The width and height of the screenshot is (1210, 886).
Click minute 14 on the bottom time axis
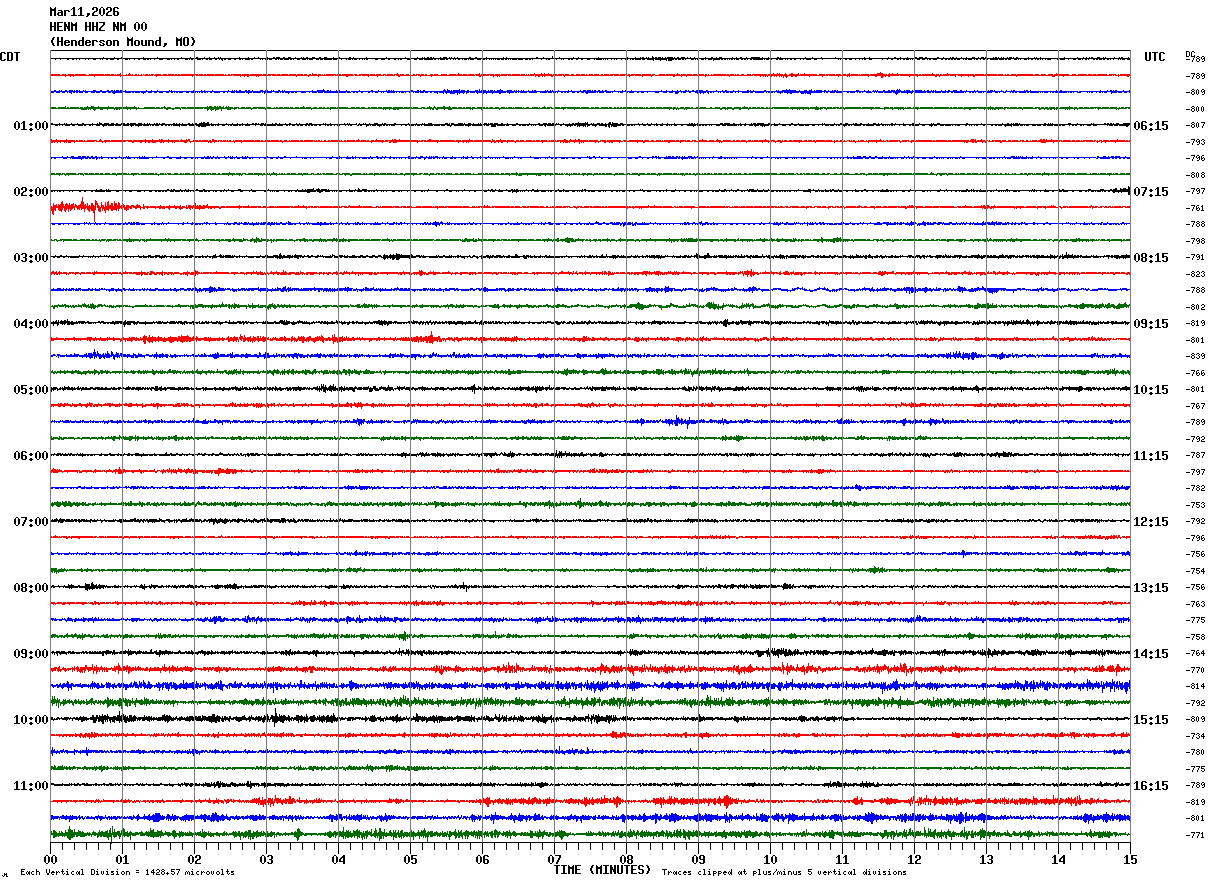tap(1058, 859)
